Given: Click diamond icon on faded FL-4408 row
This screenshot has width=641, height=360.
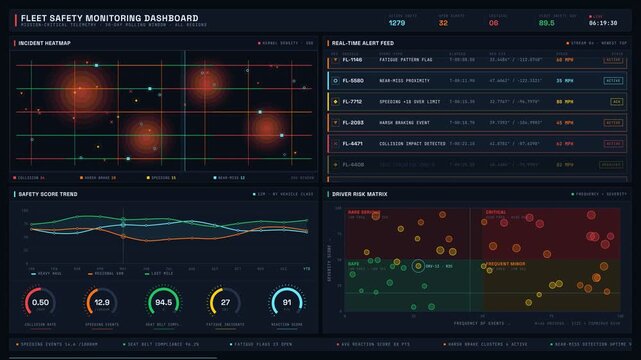Looking at the screenshot, I should point(336,165).
